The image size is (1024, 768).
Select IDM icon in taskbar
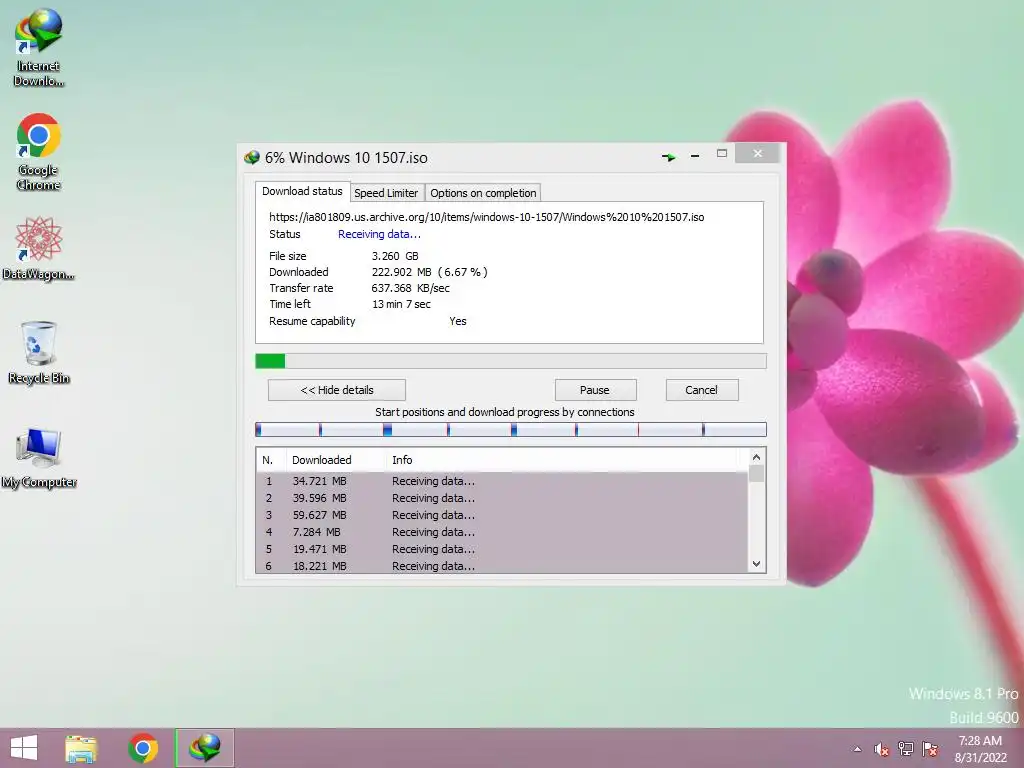point(204,748)
